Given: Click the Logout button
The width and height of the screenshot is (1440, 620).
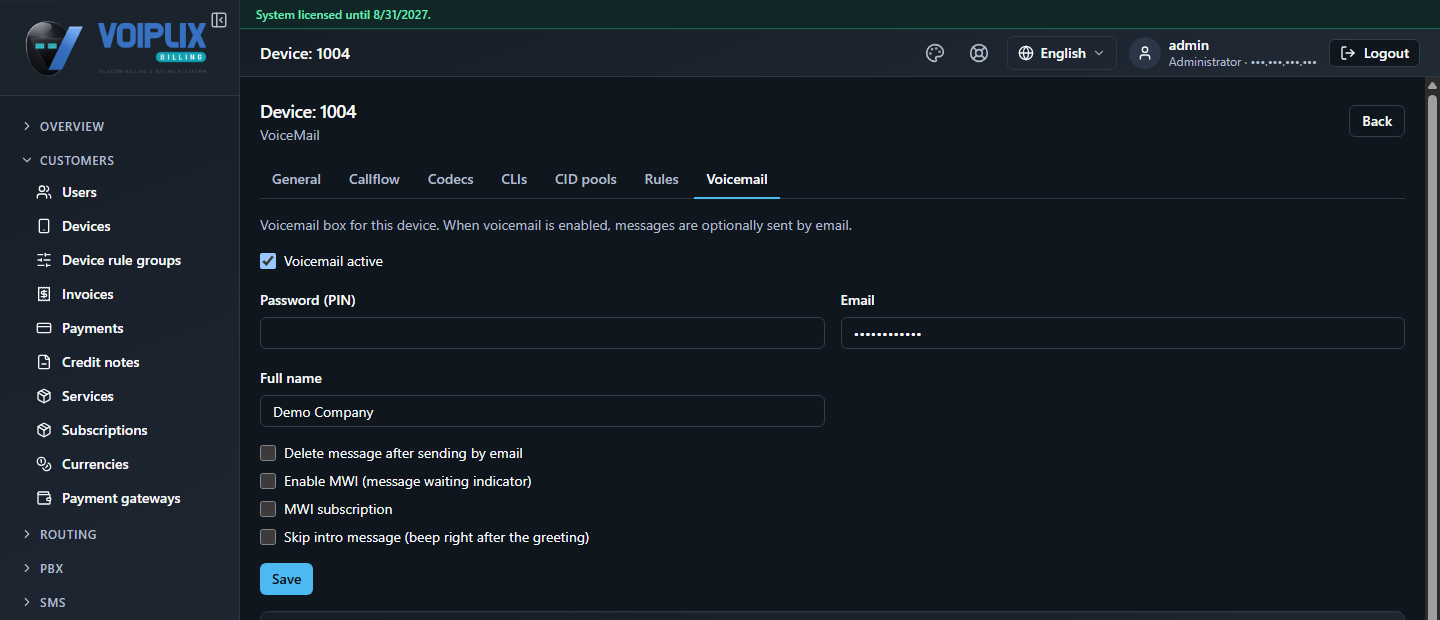Looking at the screenshot, I should click(1374, 53).
